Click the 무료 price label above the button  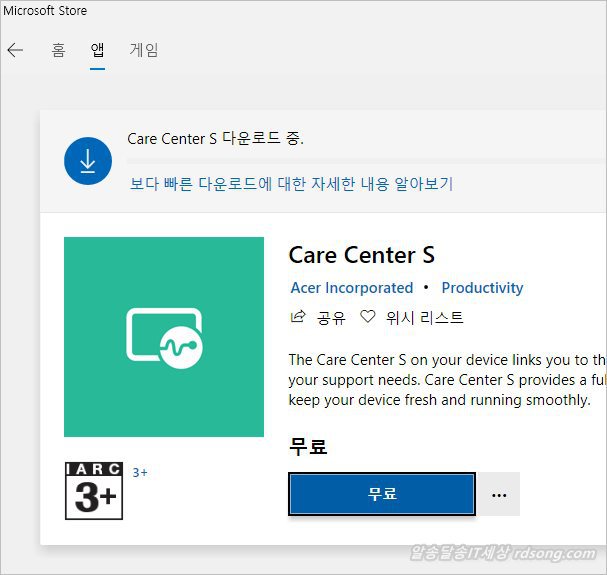click(x=308, y=446)
